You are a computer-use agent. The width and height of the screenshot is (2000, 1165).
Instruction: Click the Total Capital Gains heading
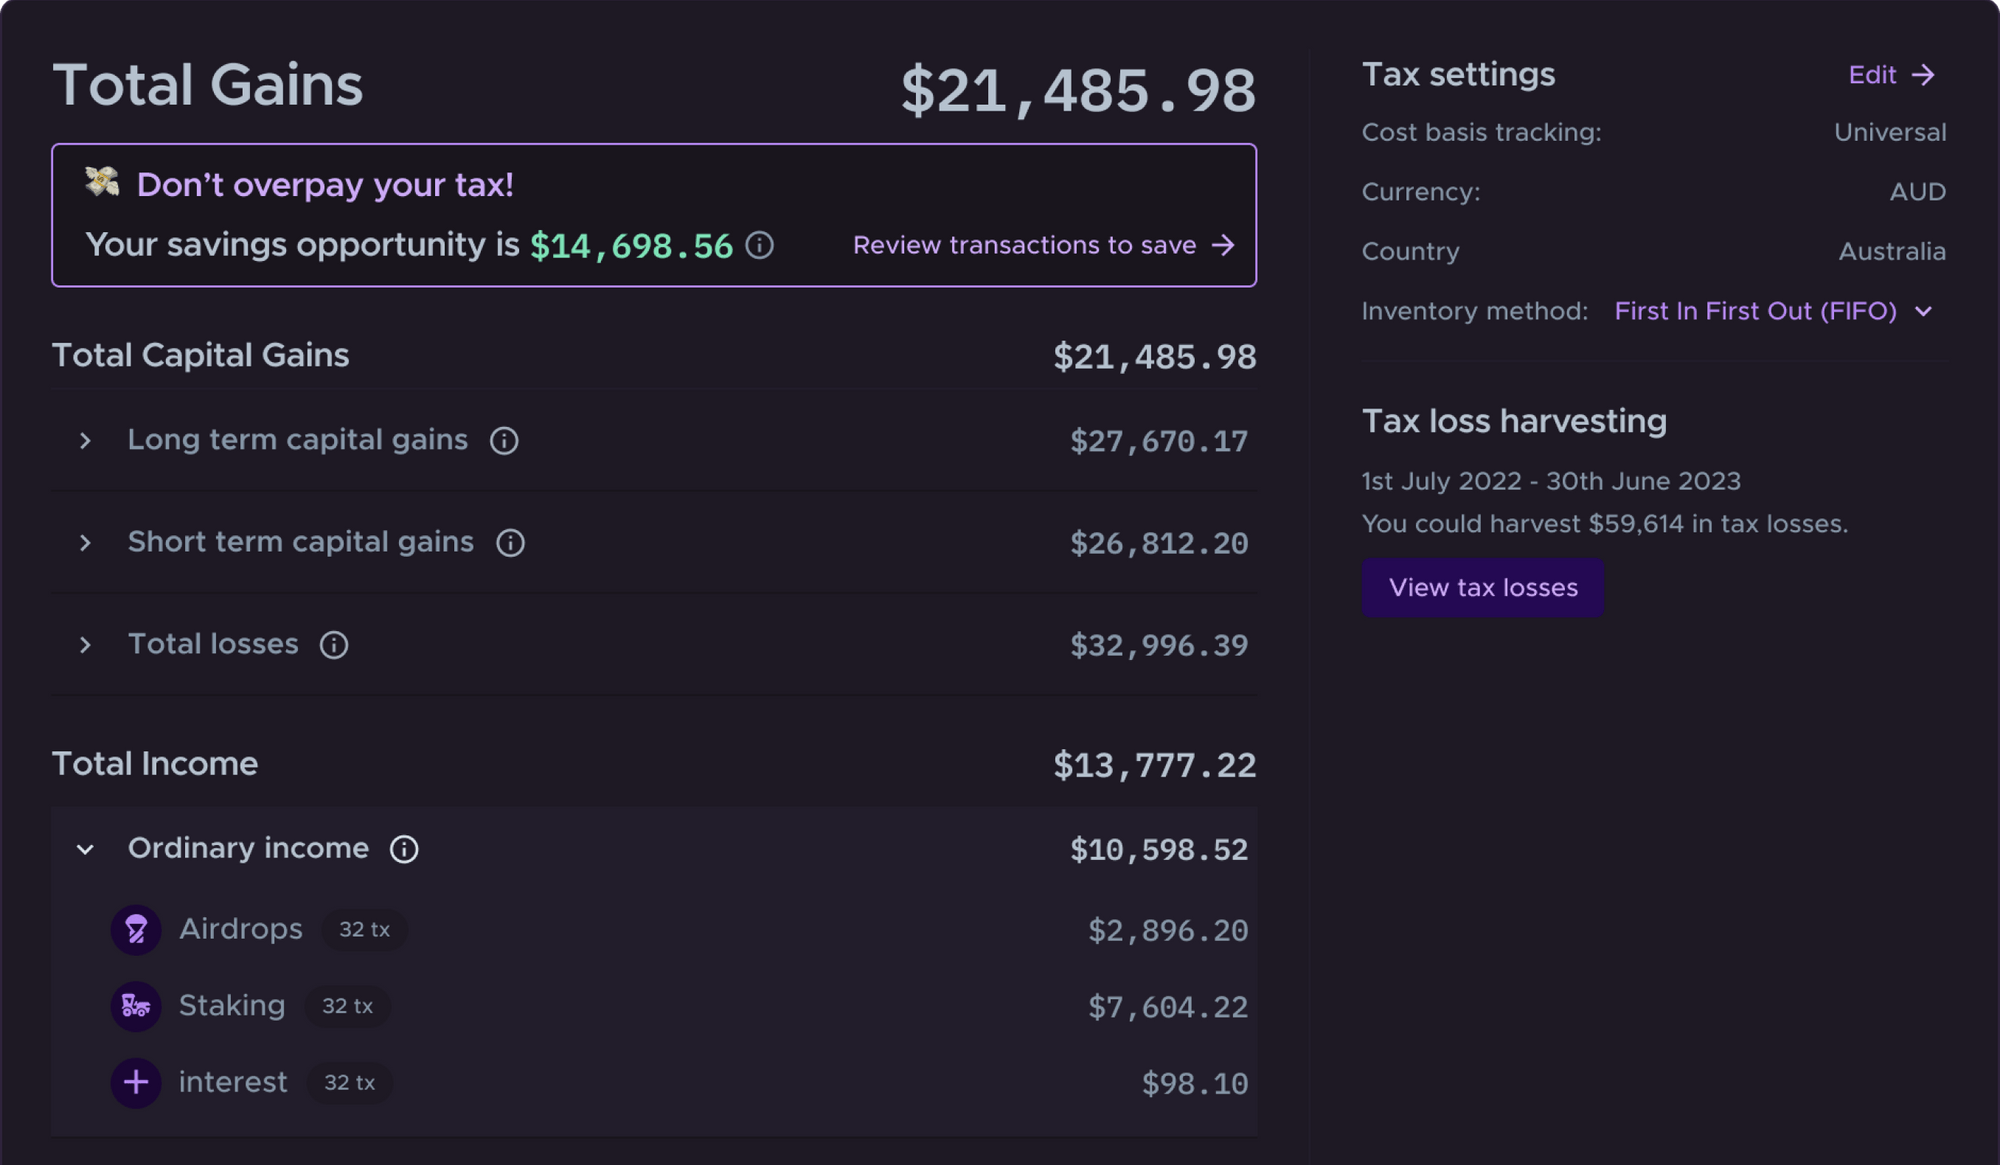tap(201, 355)
